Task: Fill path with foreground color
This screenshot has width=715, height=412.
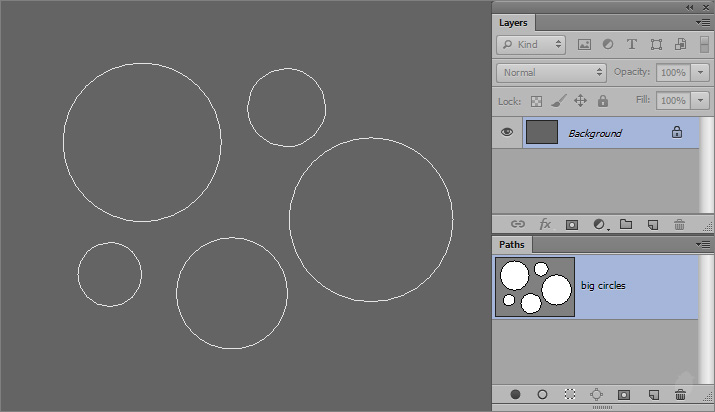Action: tap(516, 395)
